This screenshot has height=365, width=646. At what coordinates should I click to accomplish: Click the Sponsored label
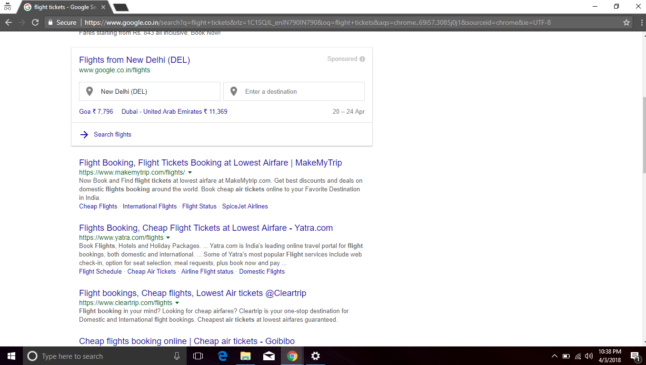(342, 59)
